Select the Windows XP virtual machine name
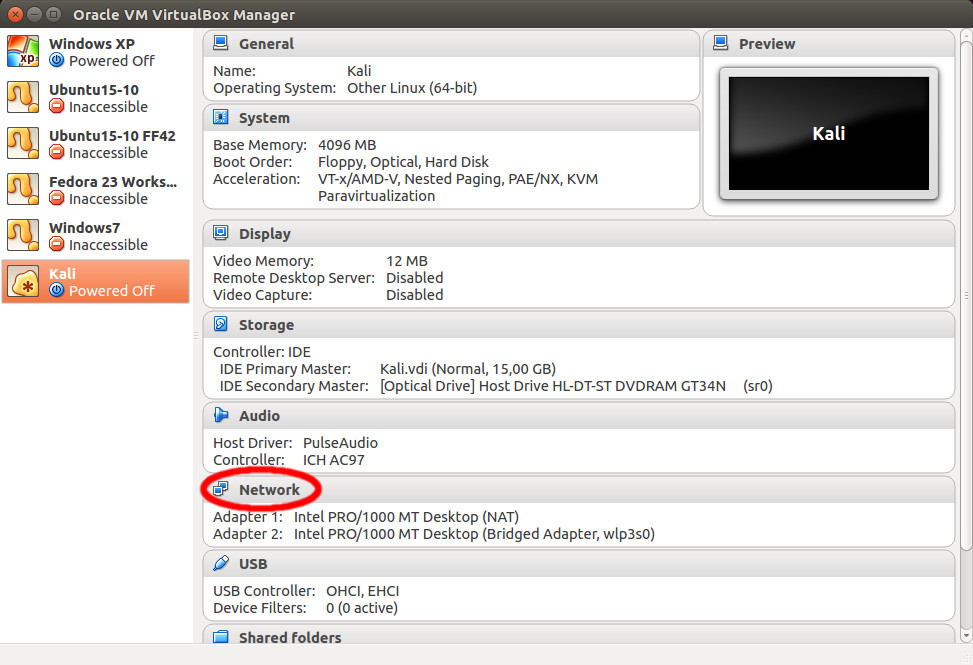The width and height of the screenshot is (973, 665). click(x=92, y=44)
